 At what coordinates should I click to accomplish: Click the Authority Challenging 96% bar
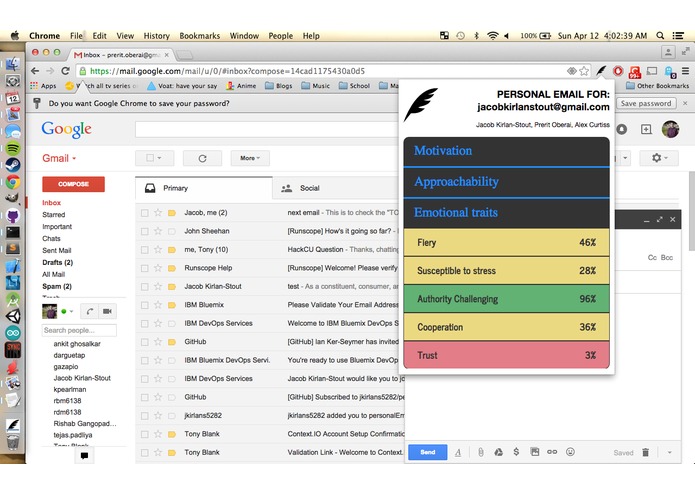pyautogui.click(x=507, y=299)
